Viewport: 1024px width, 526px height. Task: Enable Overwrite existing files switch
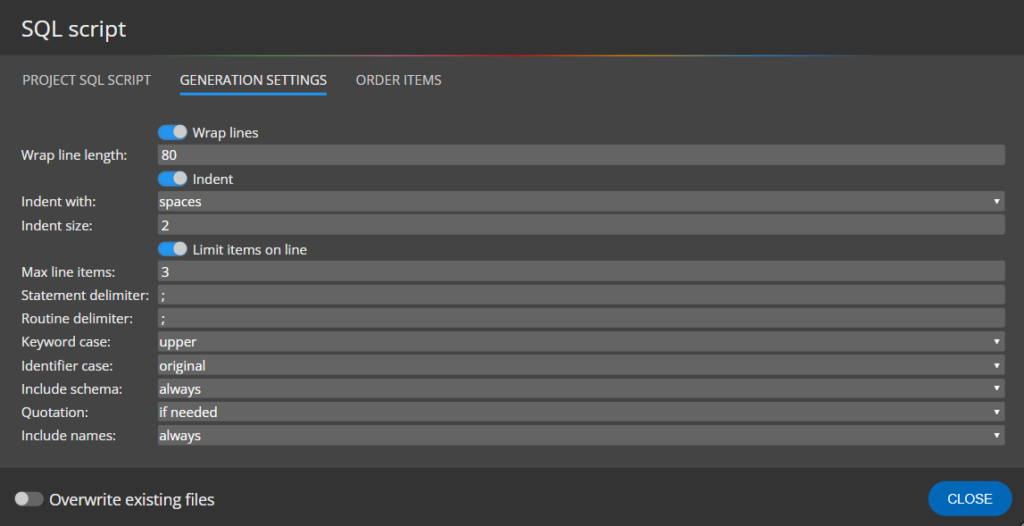(29, 499)
